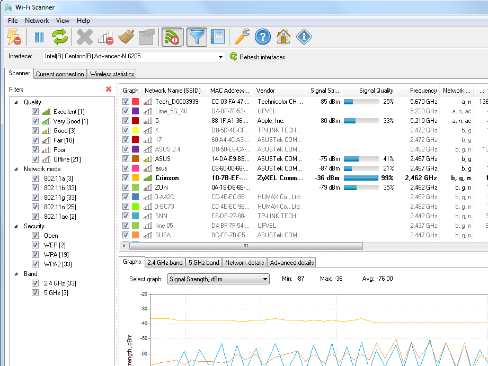Image resolution: width=488 pixels, height=366 pixels.
Task: Switch to Wireless statistics tab
Action: click(112, 74)
